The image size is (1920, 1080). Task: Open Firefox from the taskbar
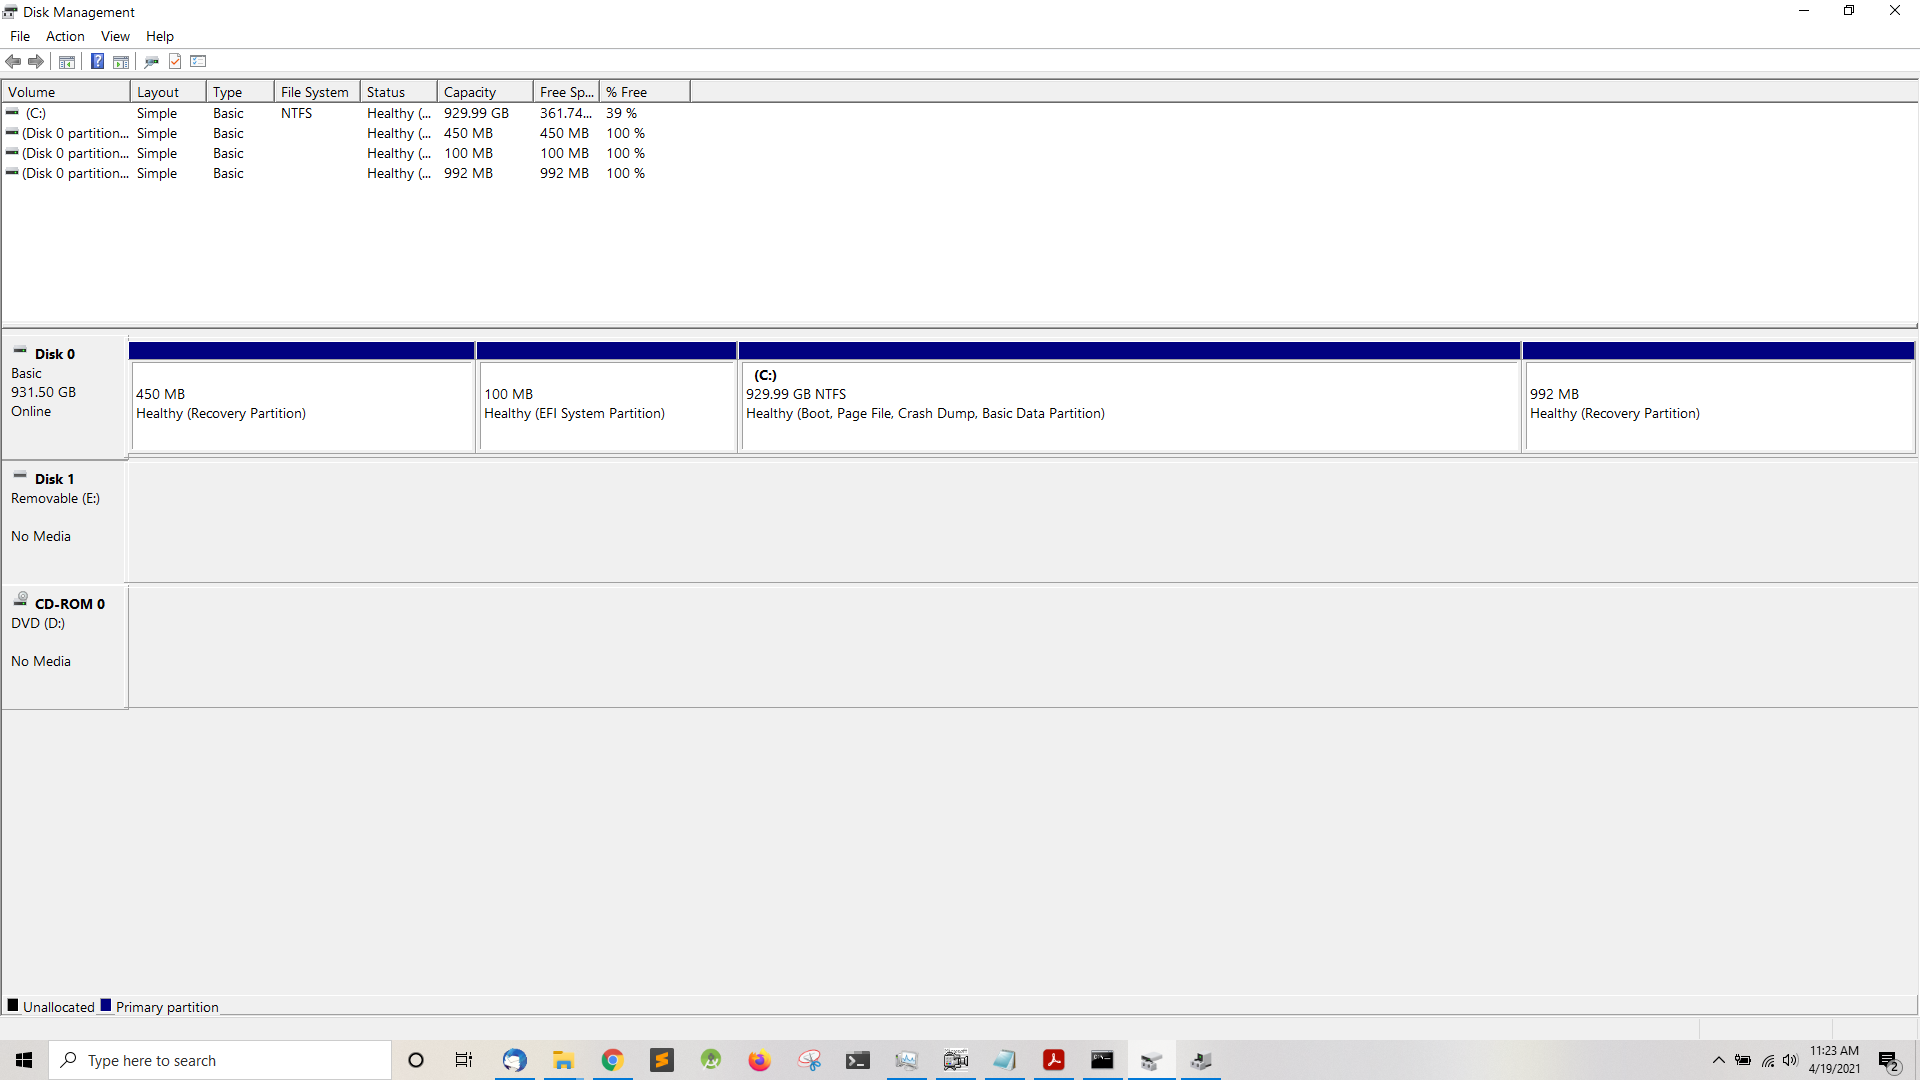point(760,1060)
